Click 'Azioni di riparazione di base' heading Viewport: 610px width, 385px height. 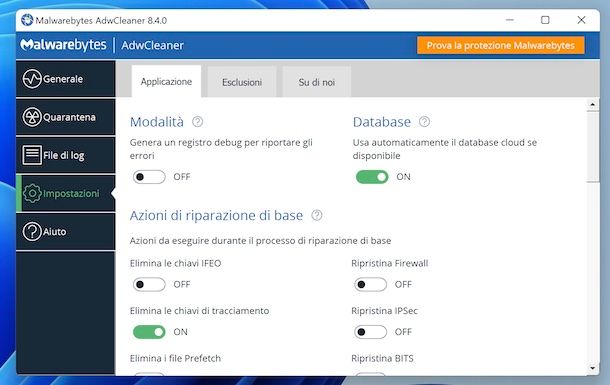pos(216,215)
